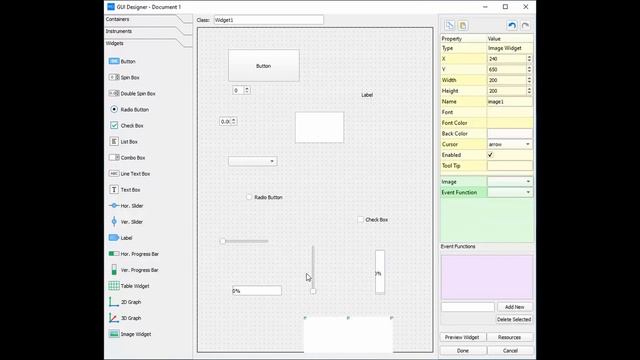The height and width of the screenshot is (360, 640).
Task: Pick the Hor. Progress Bar icon
Action: (x=114, y=254)
